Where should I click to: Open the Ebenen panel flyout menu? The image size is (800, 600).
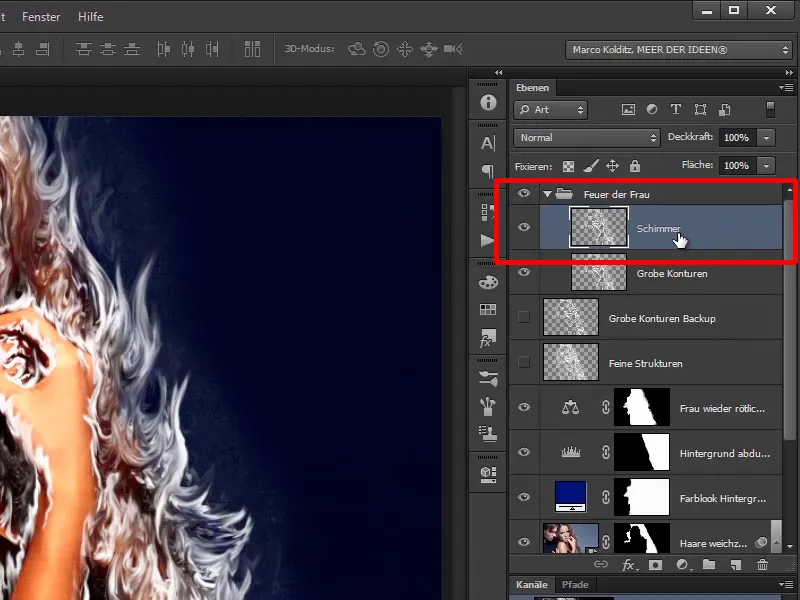pos(786,87)
